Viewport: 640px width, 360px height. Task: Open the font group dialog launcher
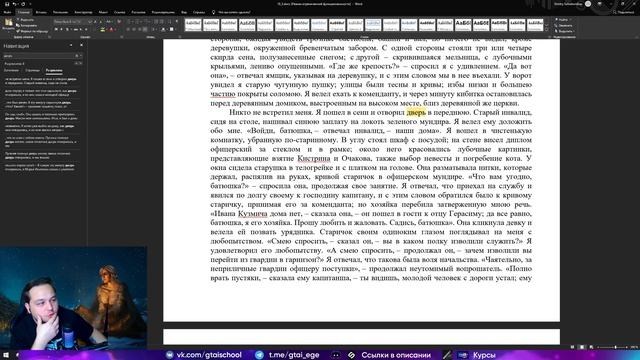coord(122,37)
